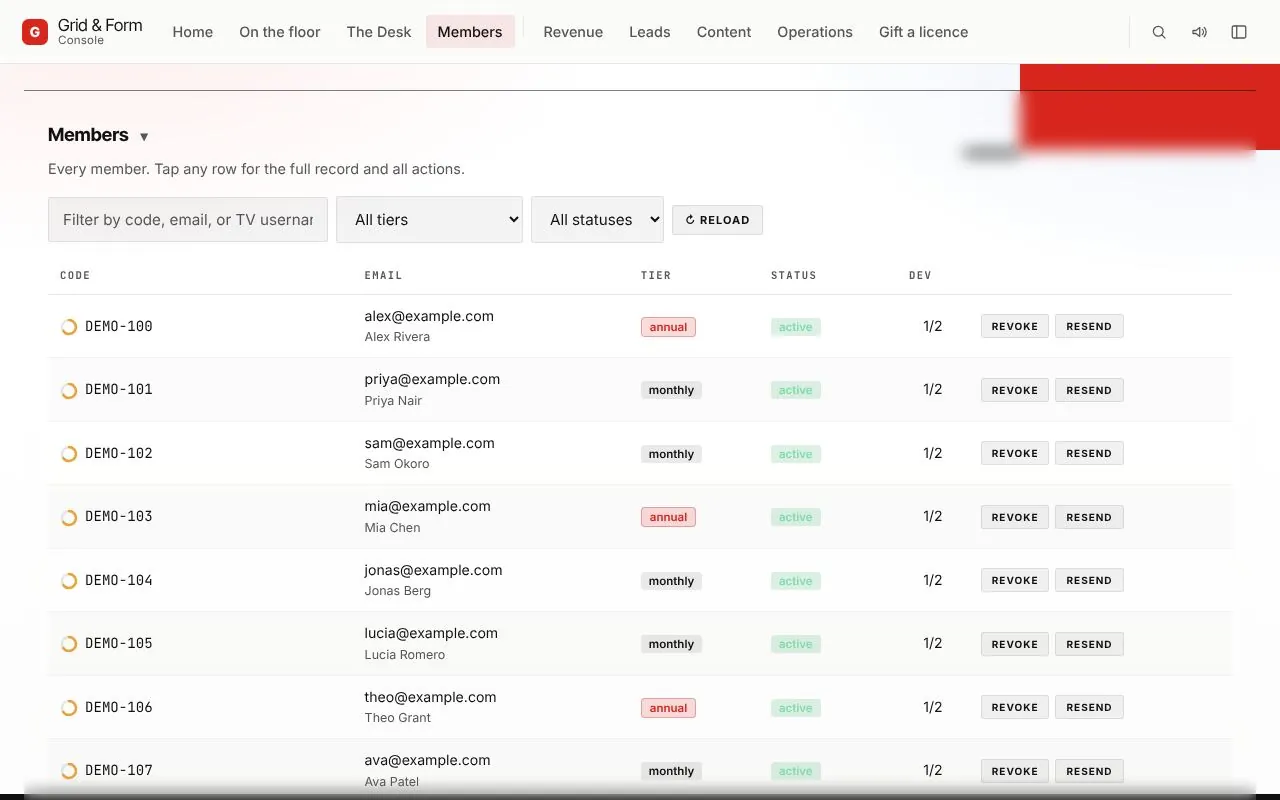
Task: Go to Operations
Action: pos(815,32)
